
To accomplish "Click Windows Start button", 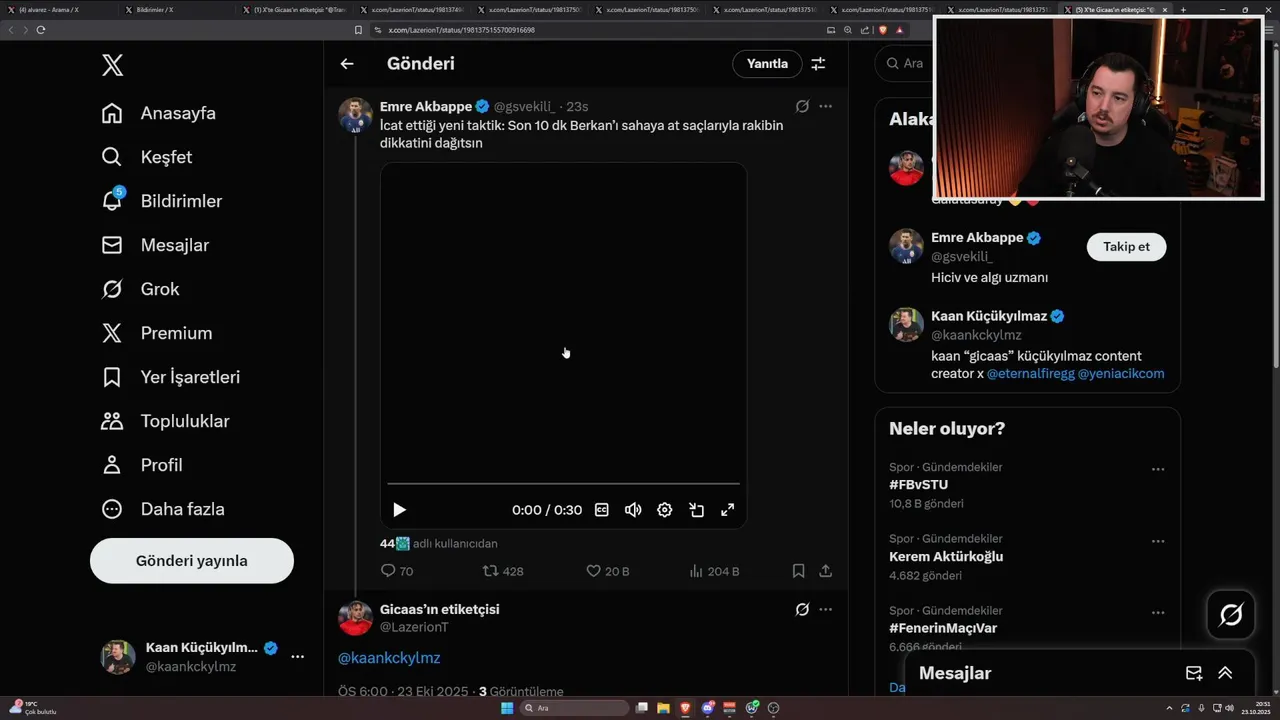I will tap(507, 708).
